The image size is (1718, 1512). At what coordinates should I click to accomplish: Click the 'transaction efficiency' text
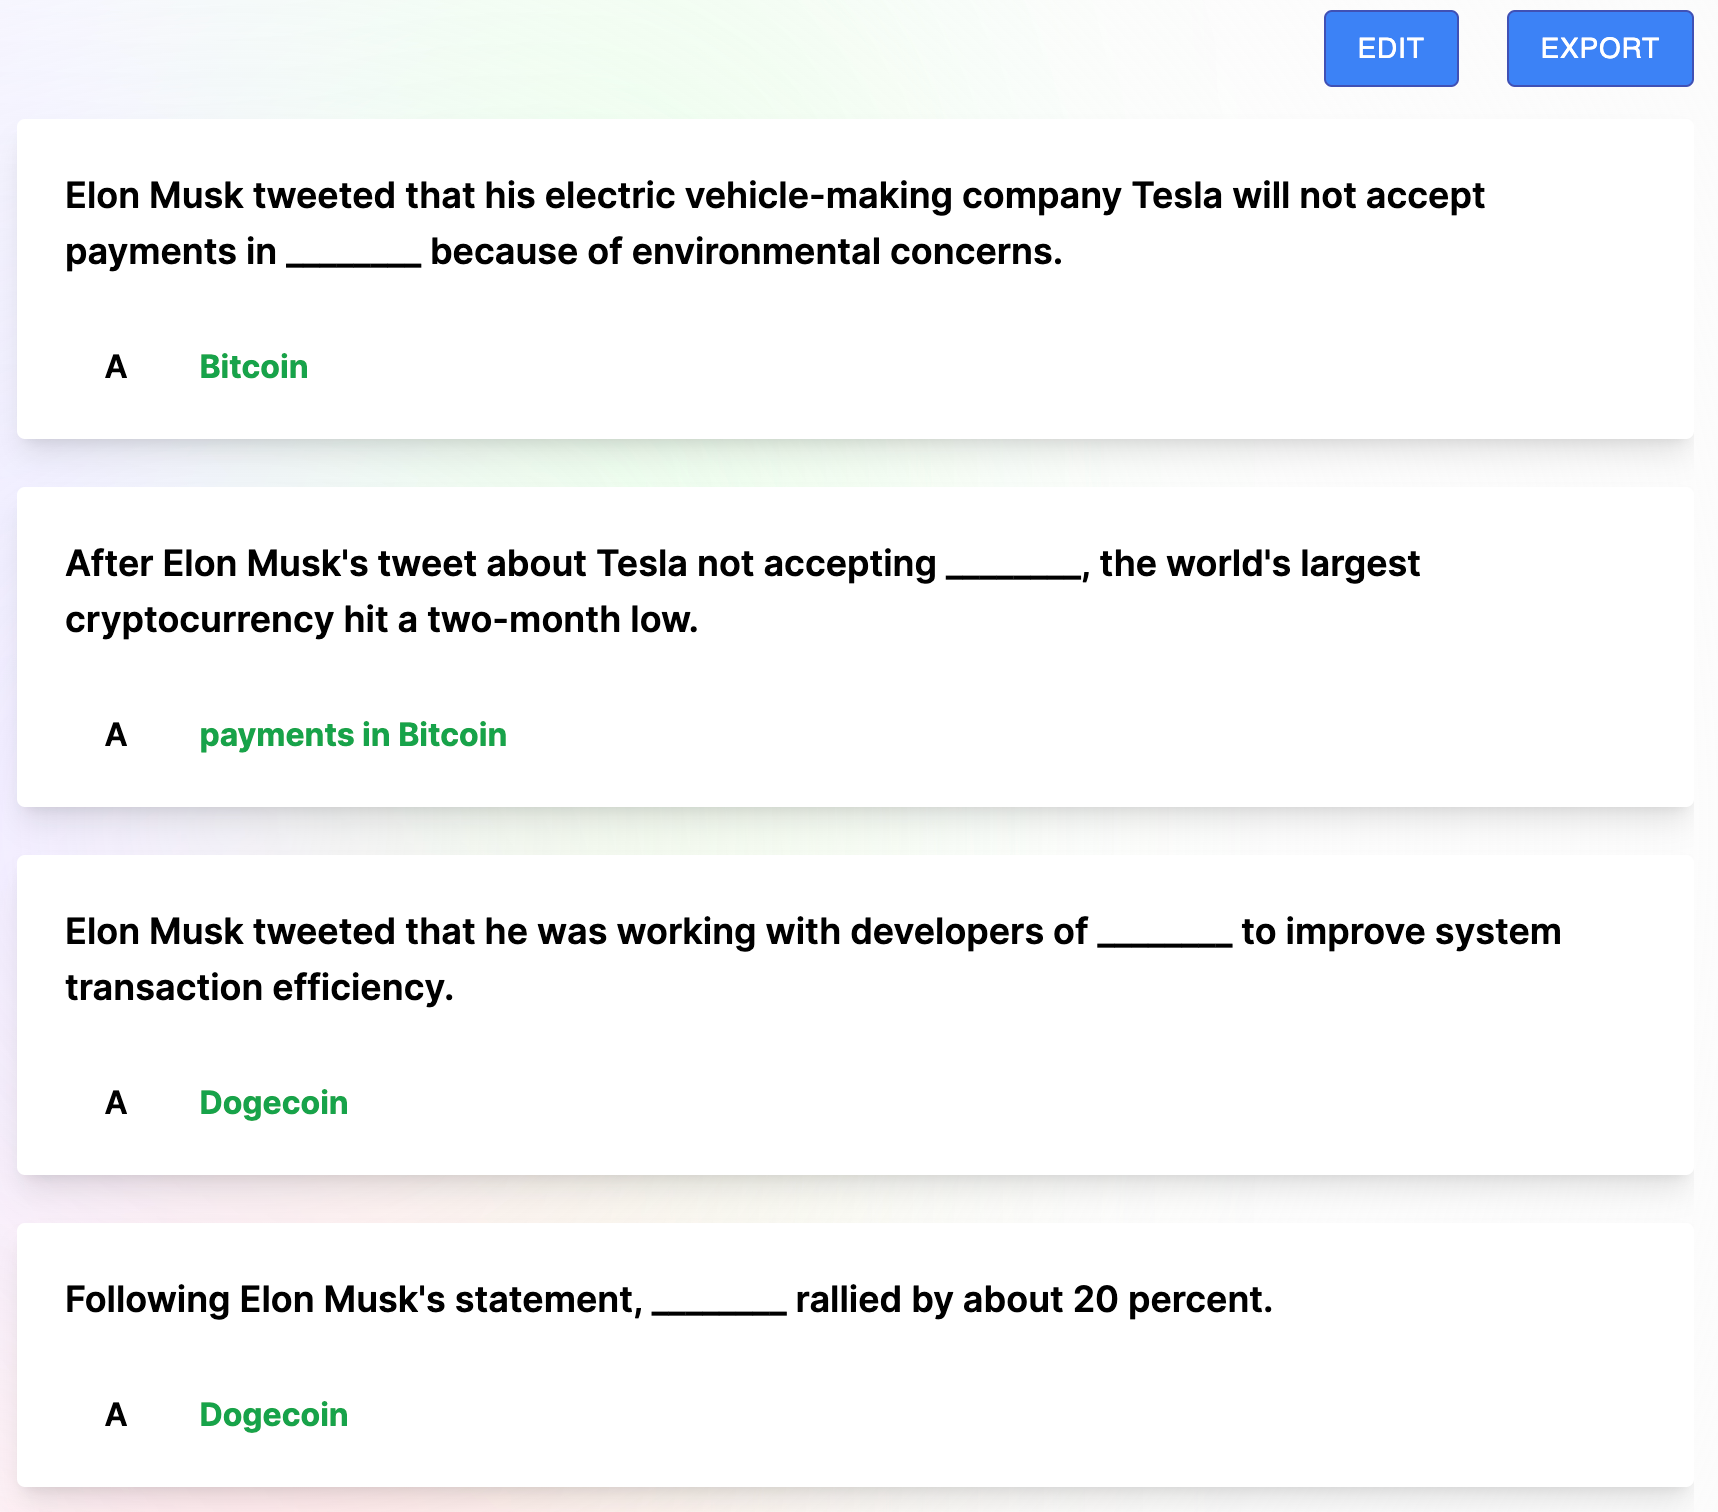click(259, 988)
